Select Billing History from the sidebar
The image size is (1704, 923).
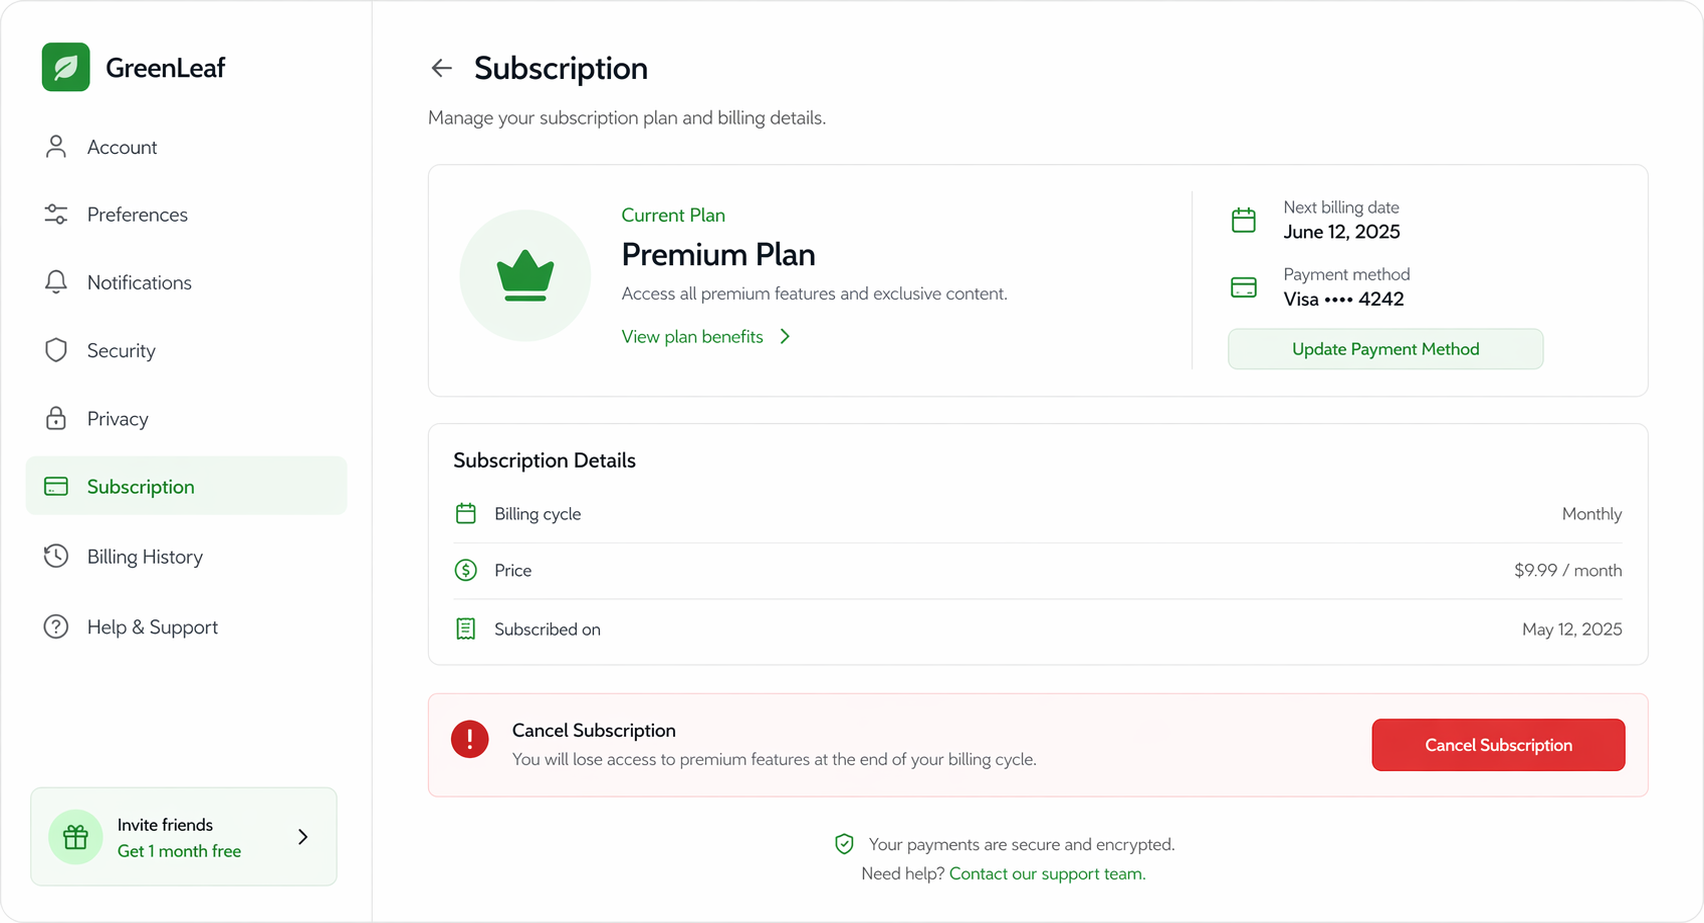tap(144, 556)
